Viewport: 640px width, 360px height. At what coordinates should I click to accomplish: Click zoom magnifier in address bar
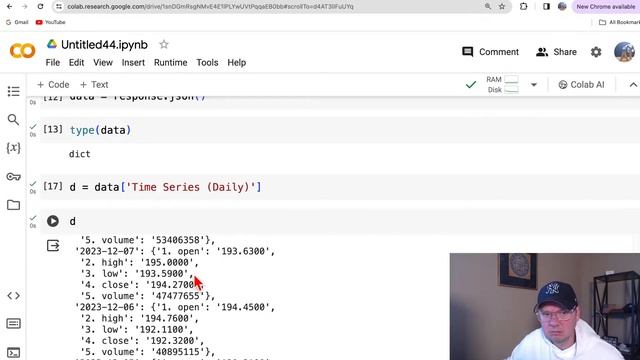tap(488, 7)
